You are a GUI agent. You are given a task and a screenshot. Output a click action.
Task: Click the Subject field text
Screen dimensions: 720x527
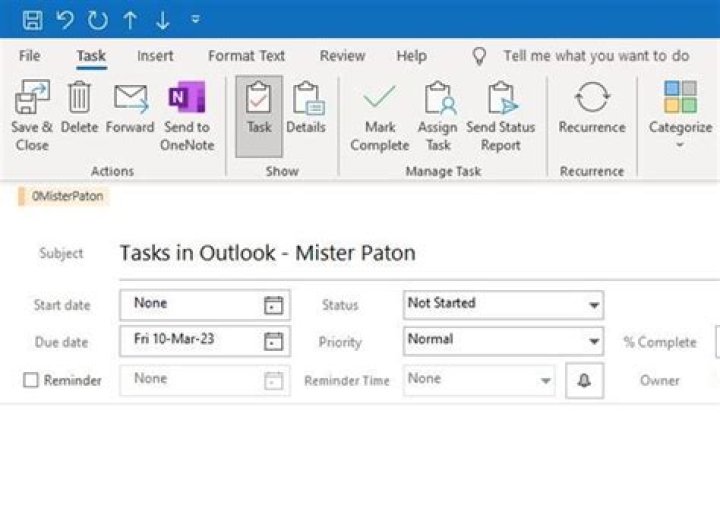point(268,253)
